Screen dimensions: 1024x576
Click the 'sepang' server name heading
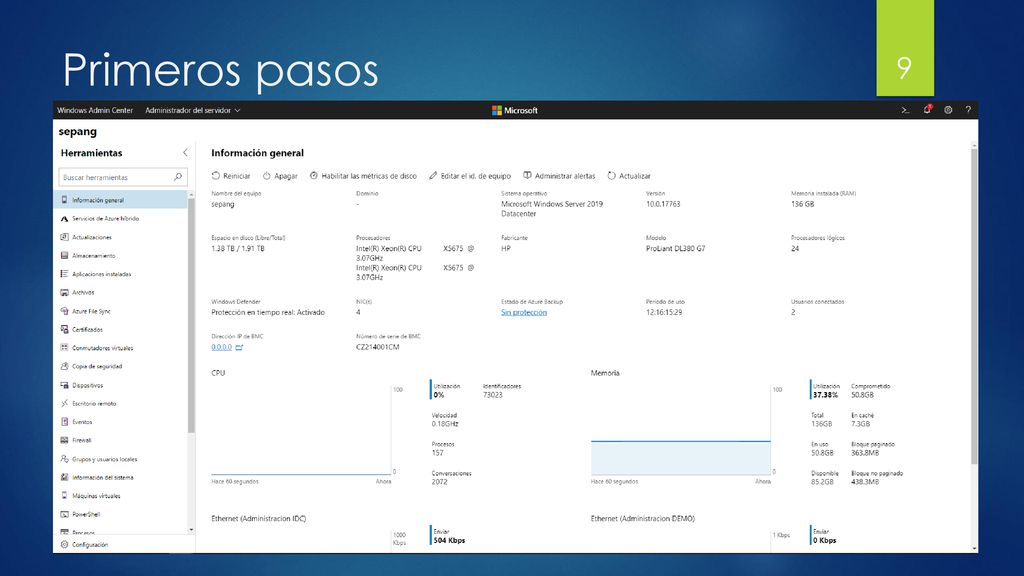point(78,131)
